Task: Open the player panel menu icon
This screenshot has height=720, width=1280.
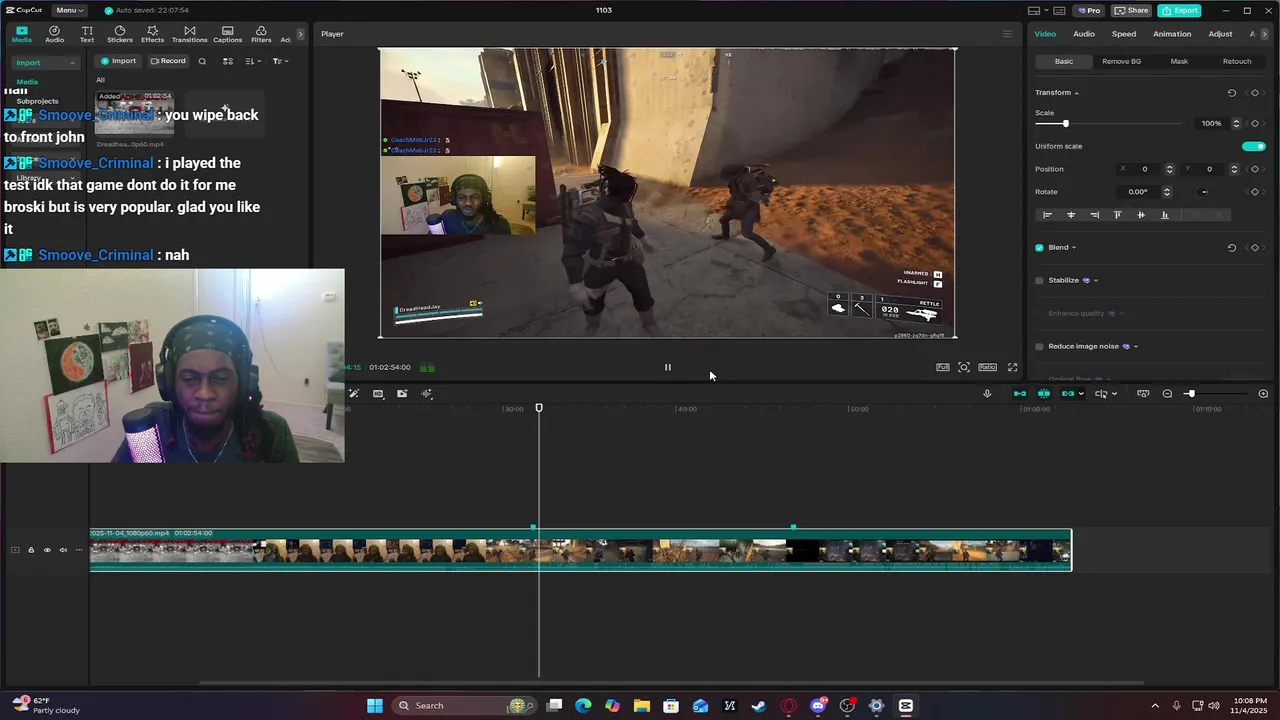Action: (1007, 34)
